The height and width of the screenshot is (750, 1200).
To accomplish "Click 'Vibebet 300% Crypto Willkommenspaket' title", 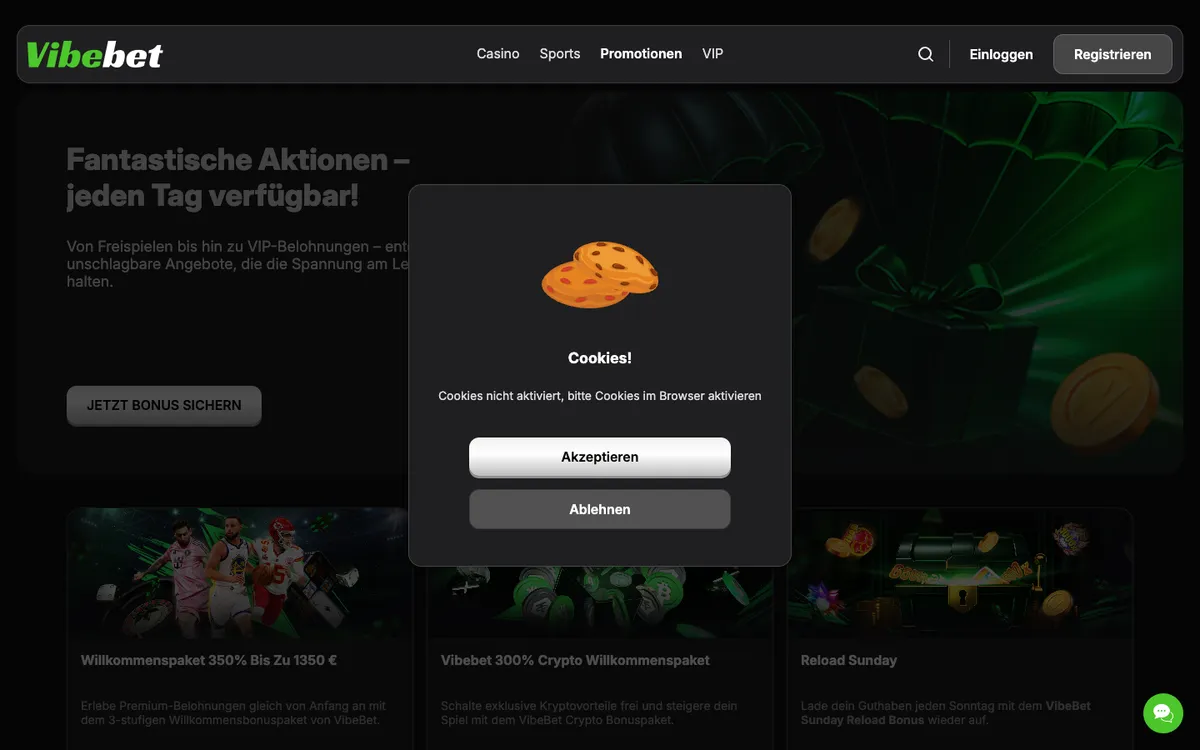I will 575,660.
